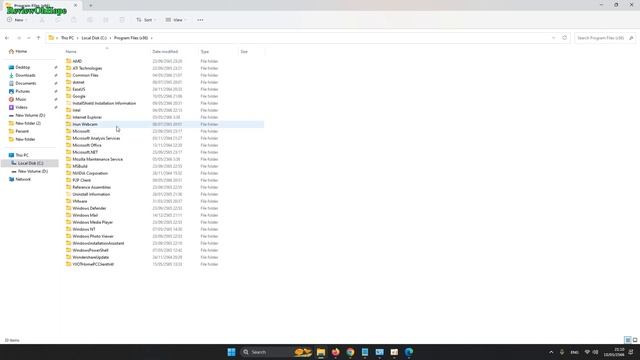Click the Cut scissors icon
The height and width of the screenshot is (360, 640).
click(42, 20)
